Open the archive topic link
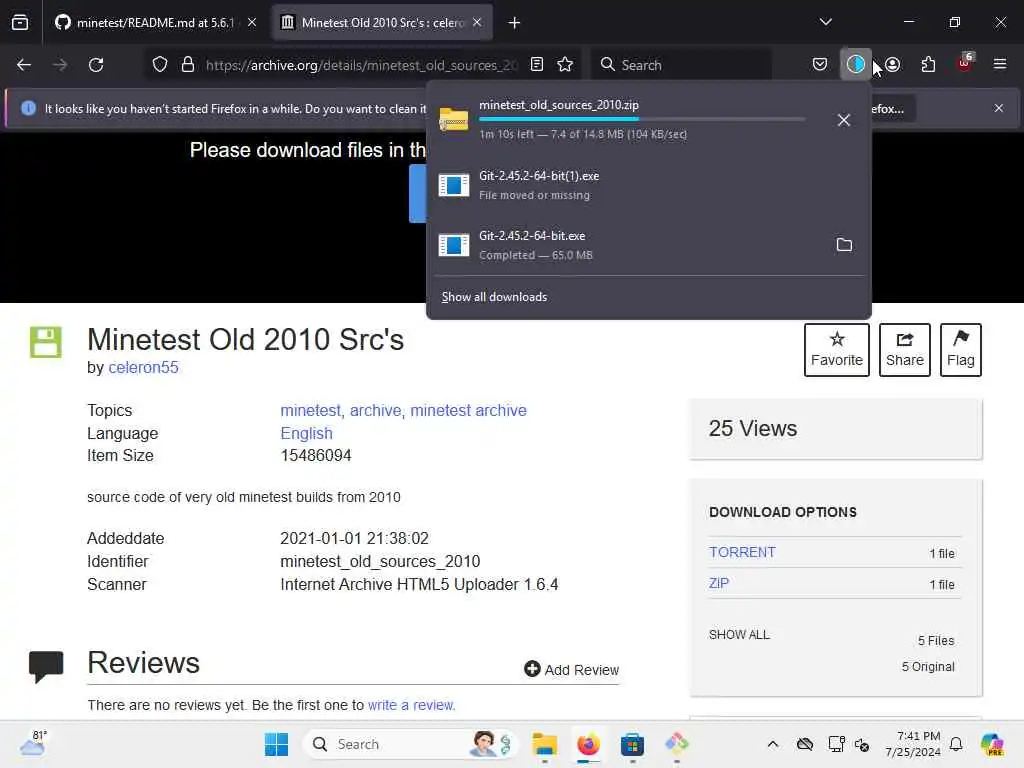 [376, 411]
